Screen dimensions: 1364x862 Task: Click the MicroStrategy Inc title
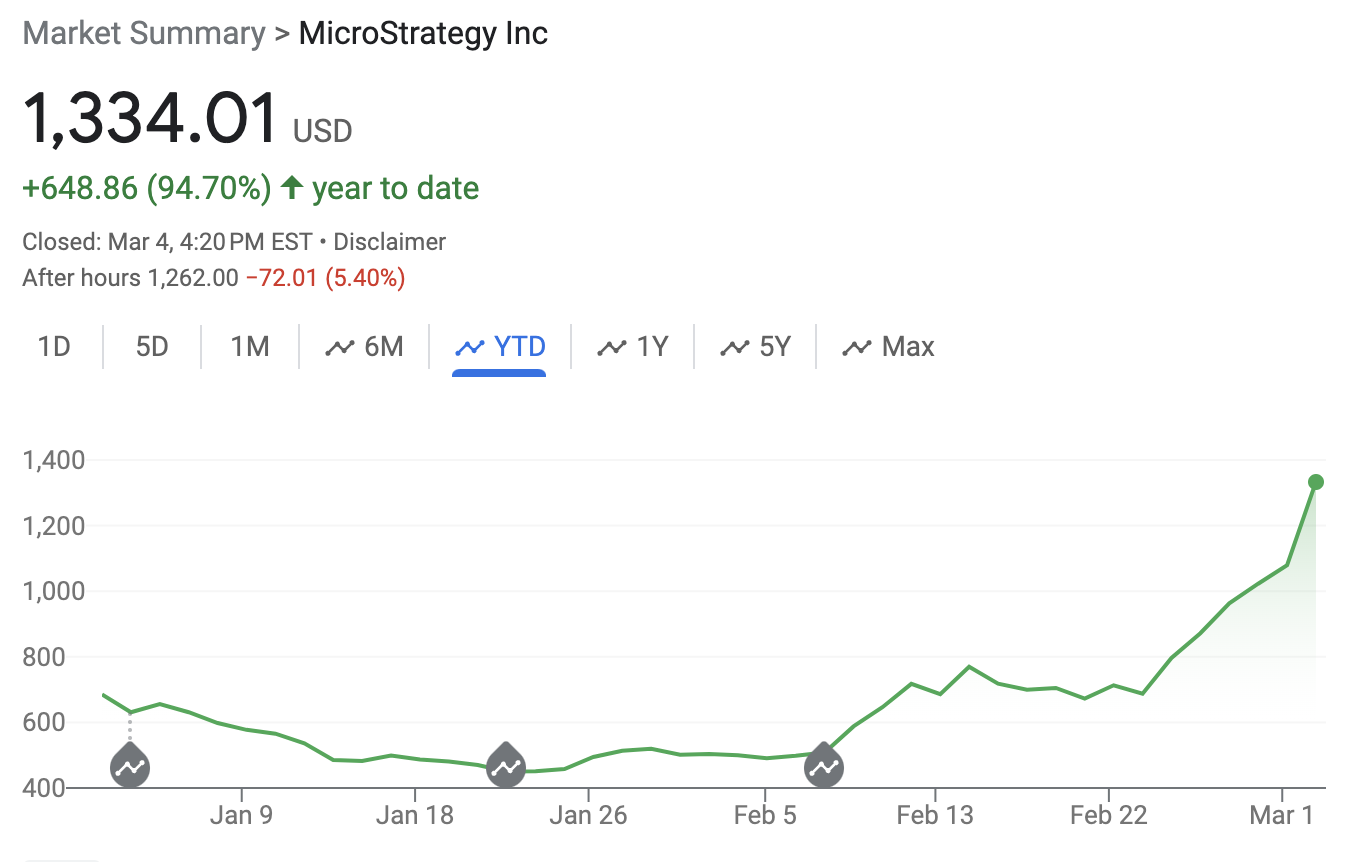coord(422,32)
